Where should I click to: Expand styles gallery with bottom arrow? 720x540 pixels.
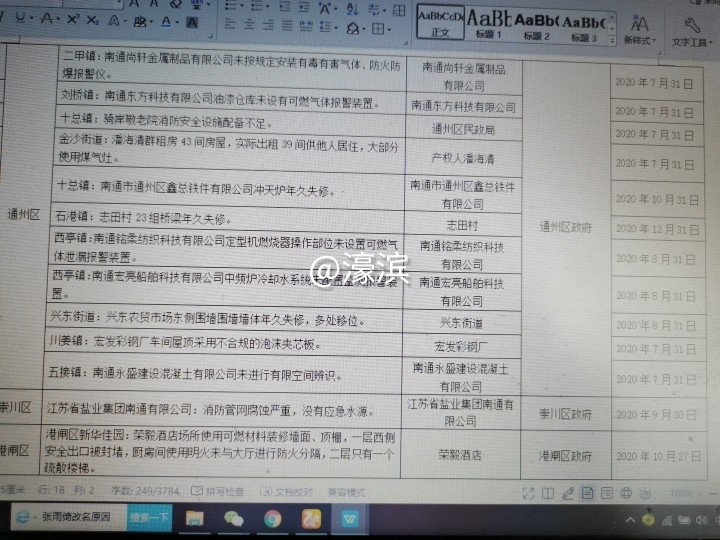pos(612,41)
